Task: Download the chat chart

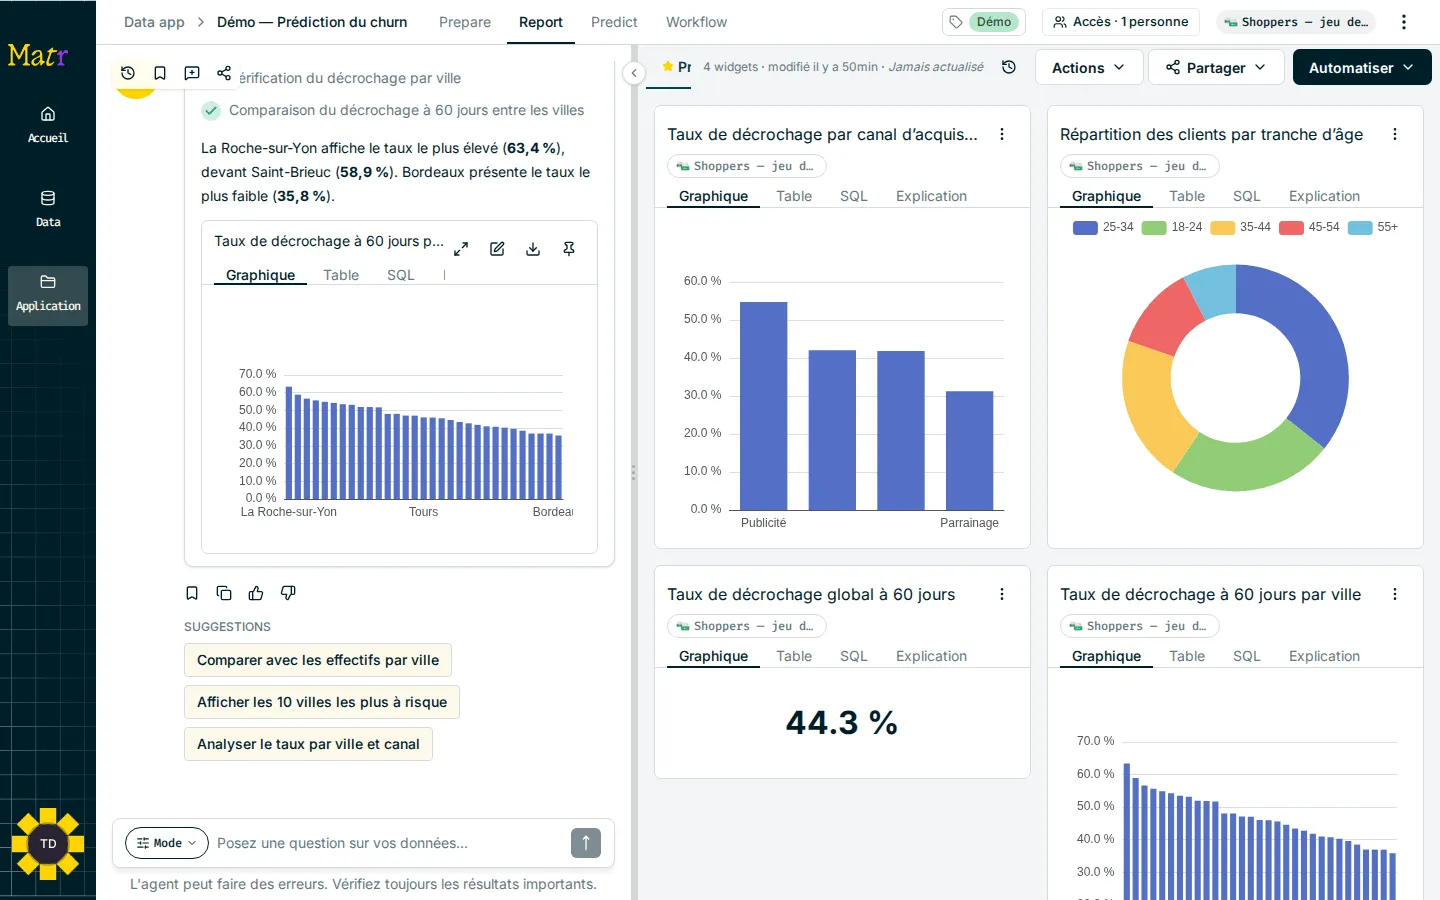Action: click(x=533, y=249)
